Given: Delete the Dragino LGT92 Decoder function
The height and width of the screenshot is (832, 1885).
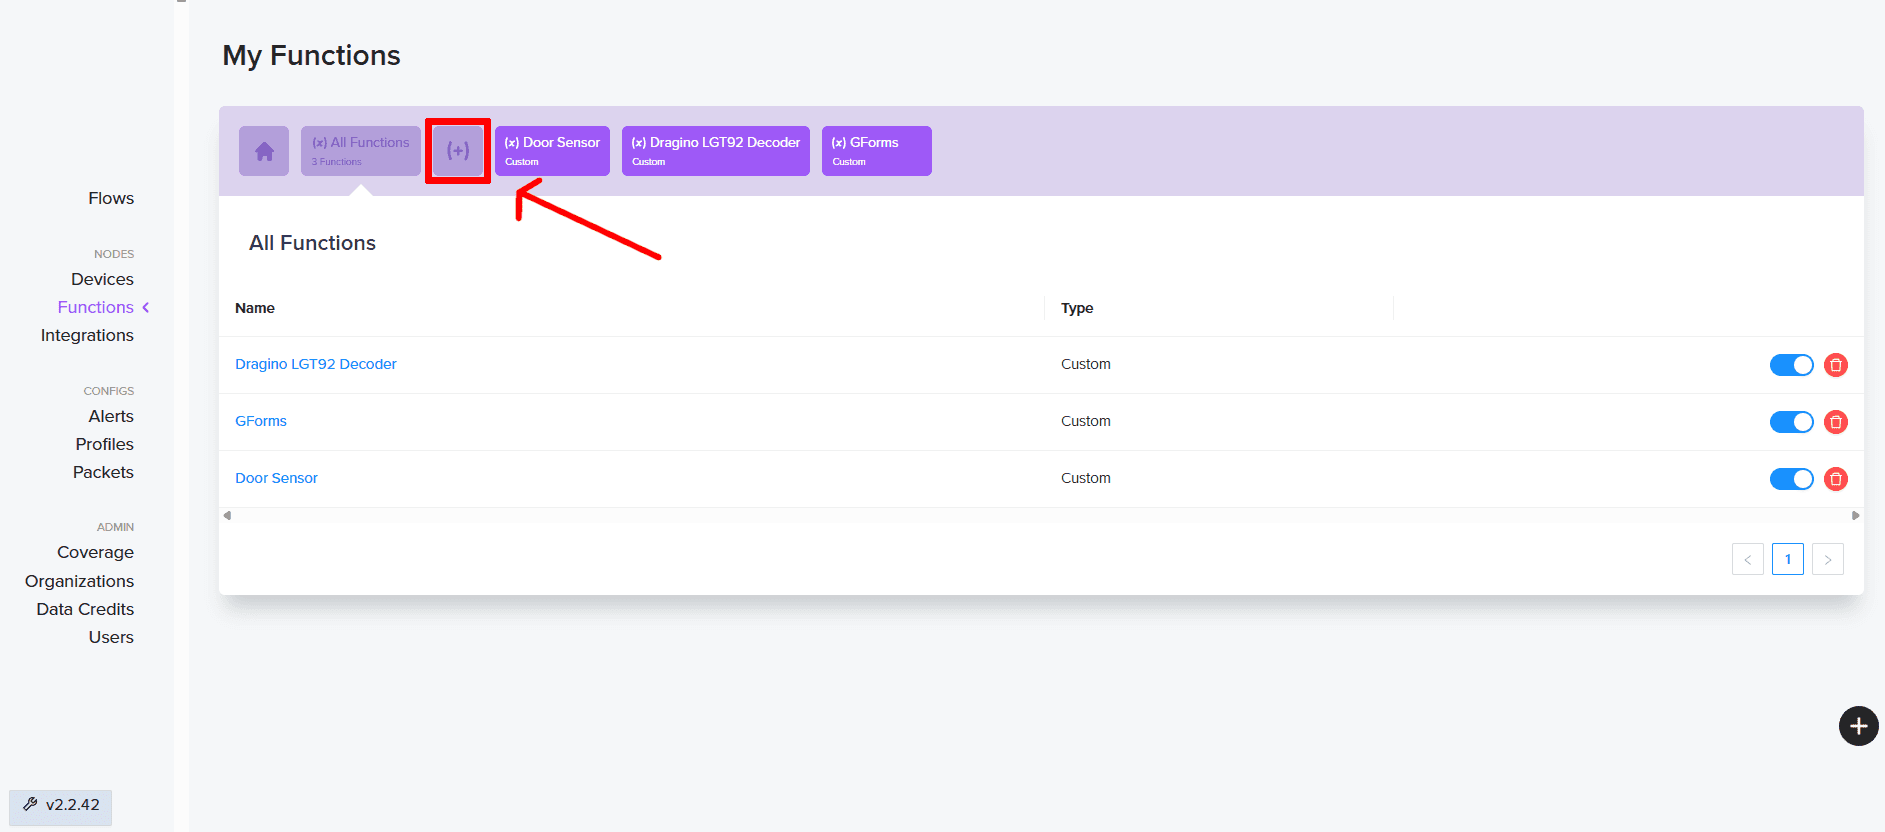Looking at the screenshot, I should click(1836, 365).
